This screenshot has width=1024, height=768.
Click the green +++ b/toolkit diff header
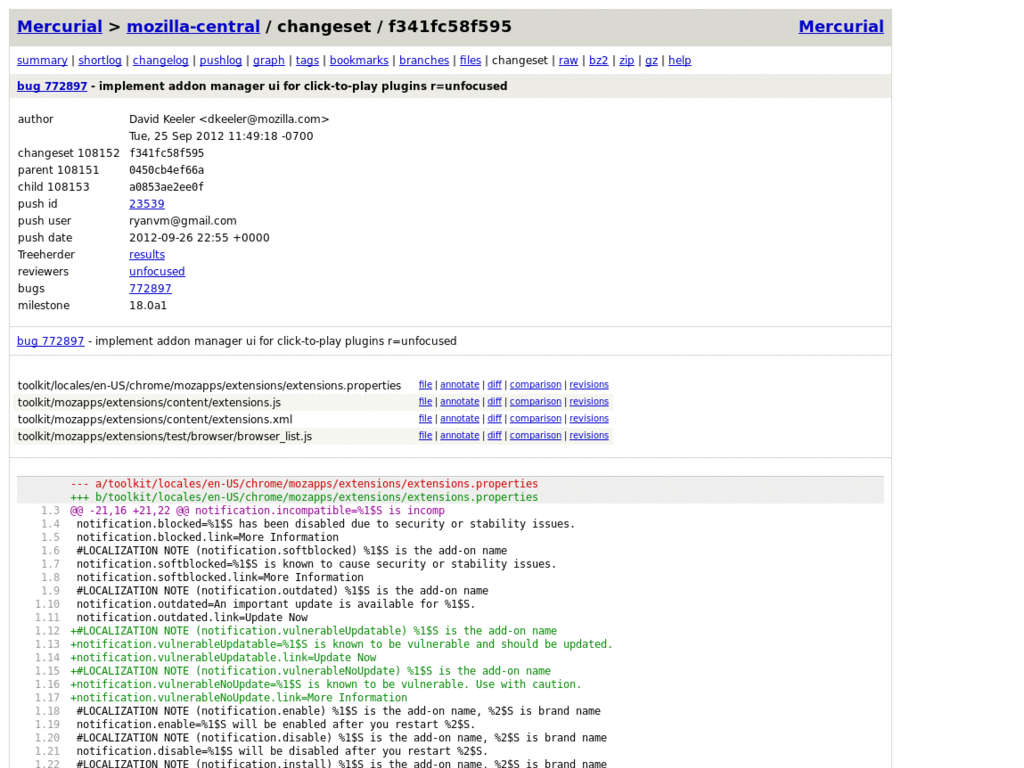304,497
